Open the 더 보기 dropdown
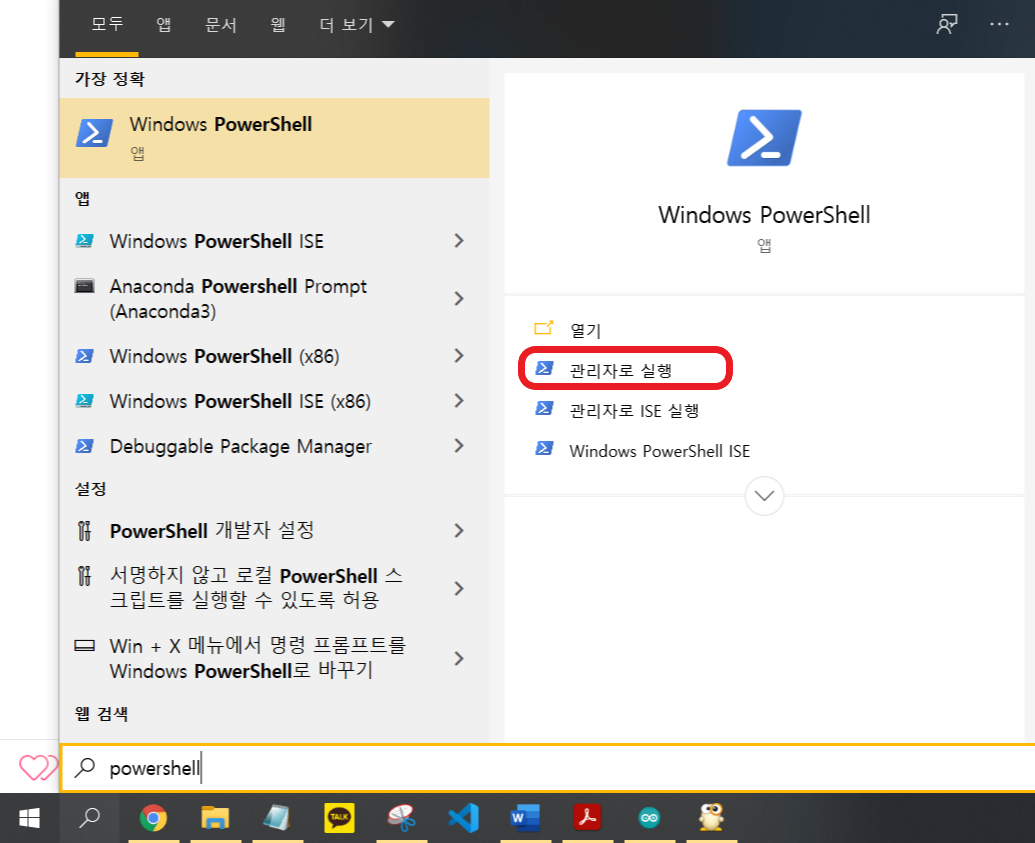1035x843 pixels. [x=356, y=24]
